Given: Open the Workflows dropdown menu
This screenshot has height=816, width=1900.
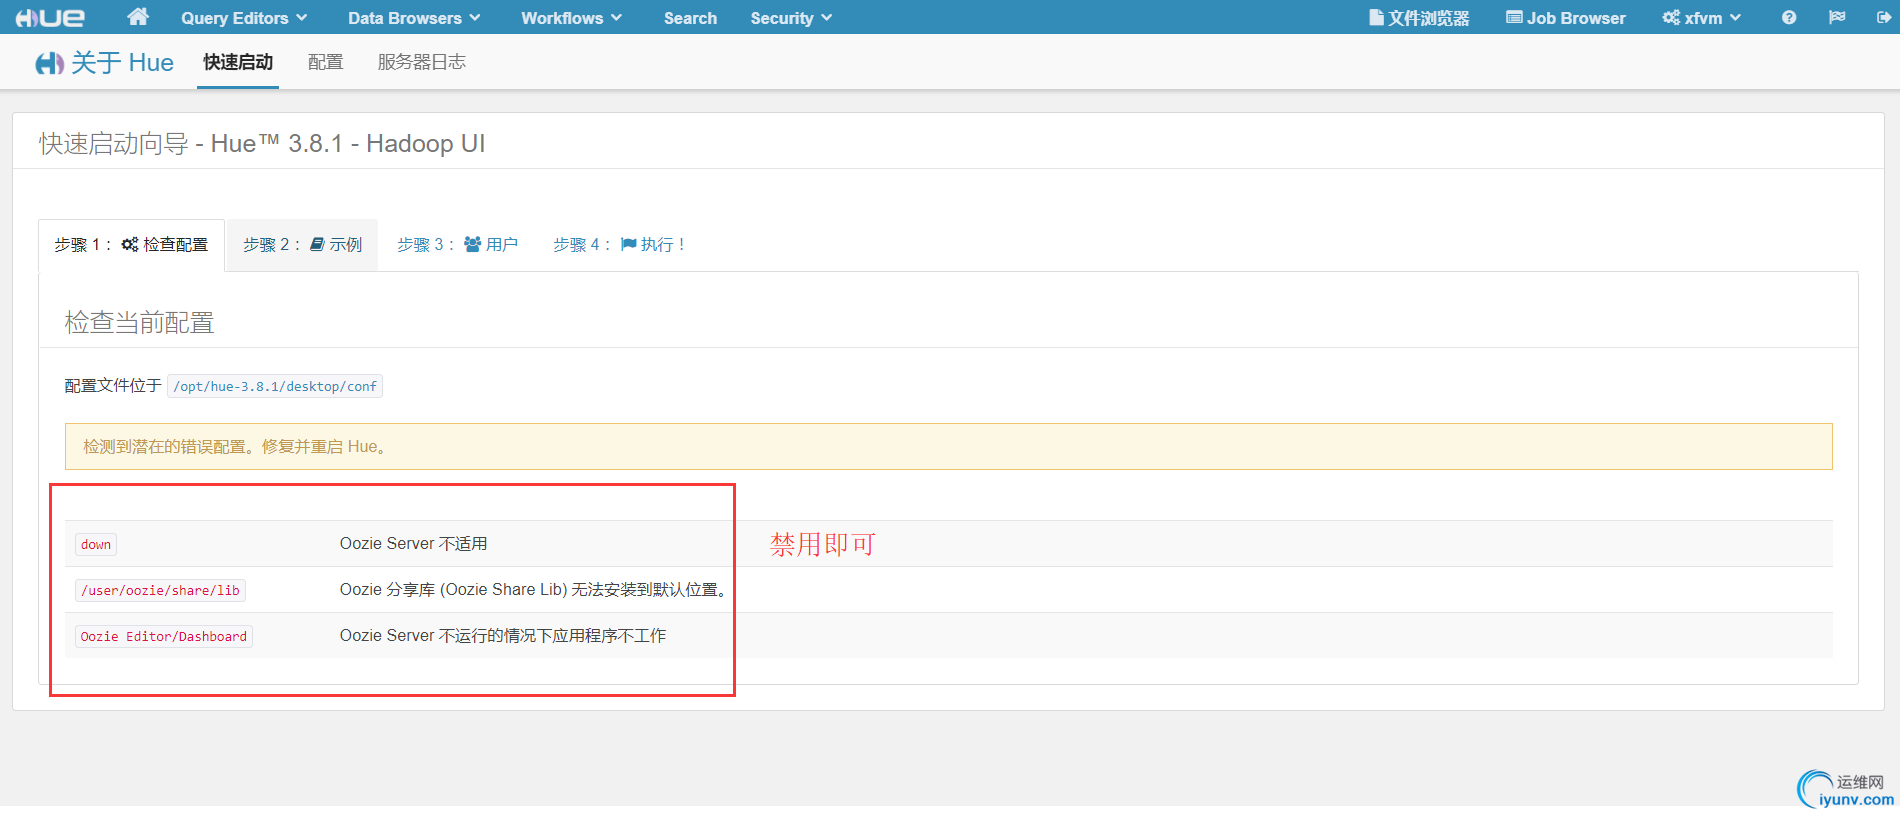Looking at the screenshot, I should 572,18.
